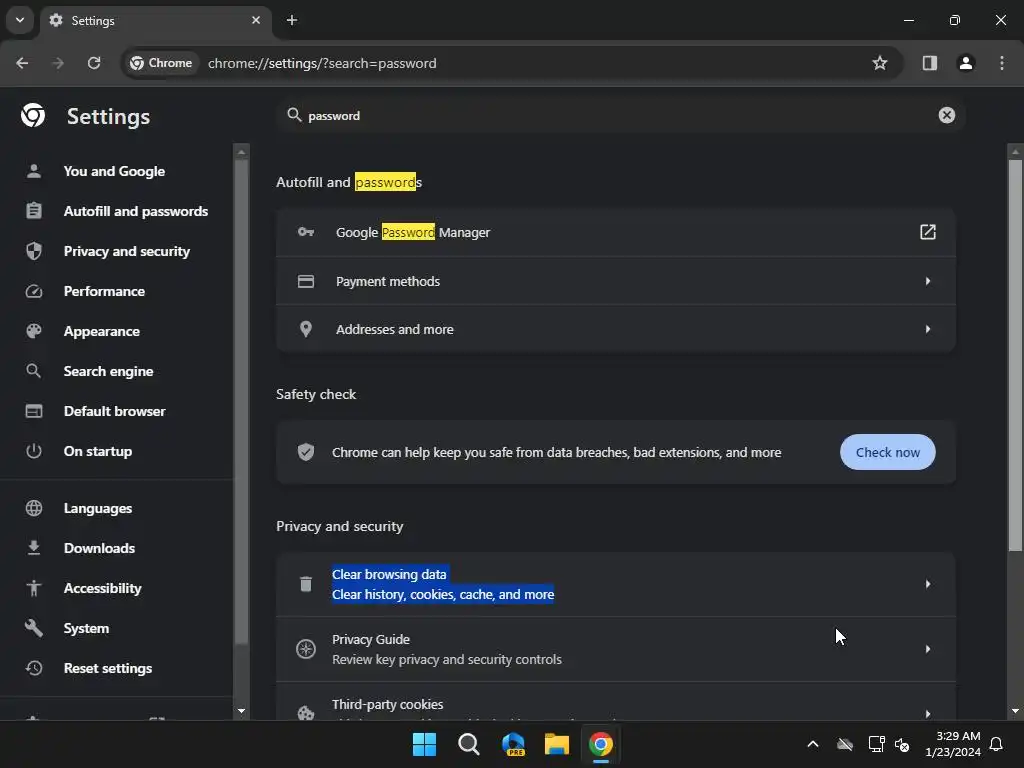Open Languages settings
This screenshot has height=768, width=1024.
click(x=98, y=508)
